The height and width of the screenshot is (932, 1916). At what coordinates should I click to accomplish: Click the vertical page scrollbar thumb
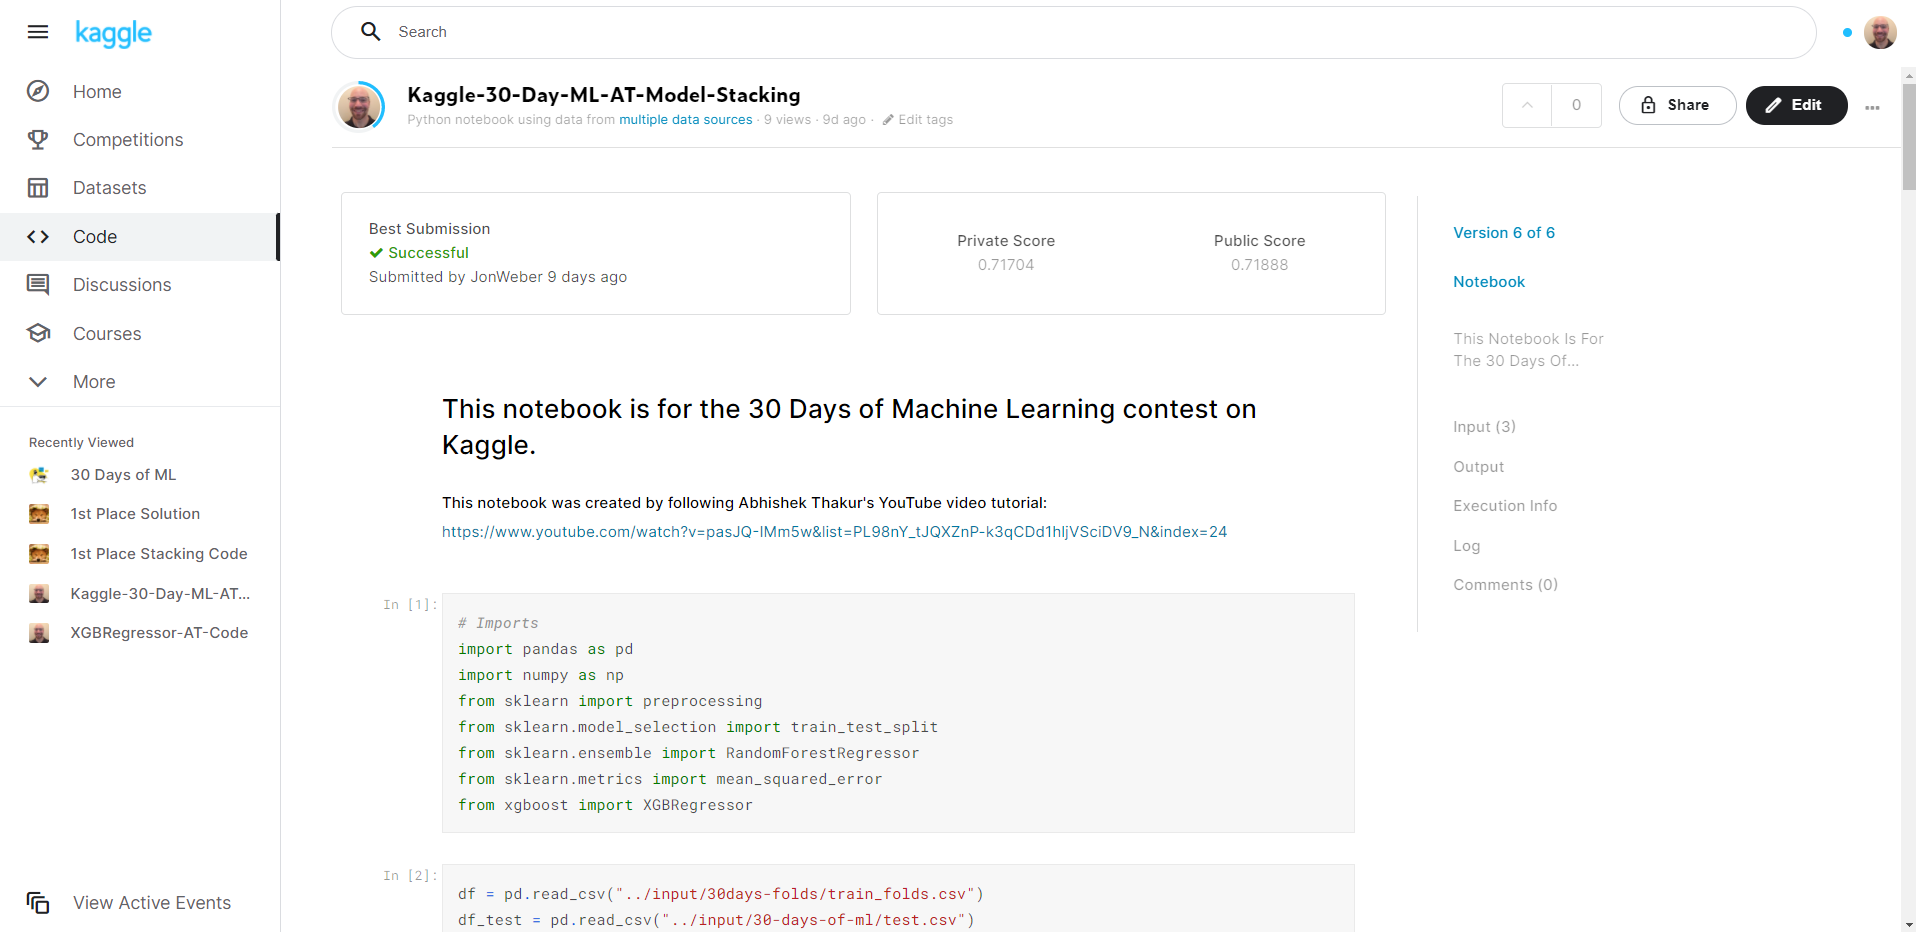(x=1908, y=136)
